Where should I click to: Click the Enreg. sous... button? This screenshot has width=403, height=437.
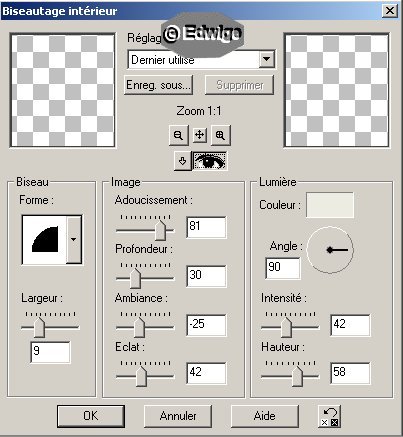click(159, 85)
